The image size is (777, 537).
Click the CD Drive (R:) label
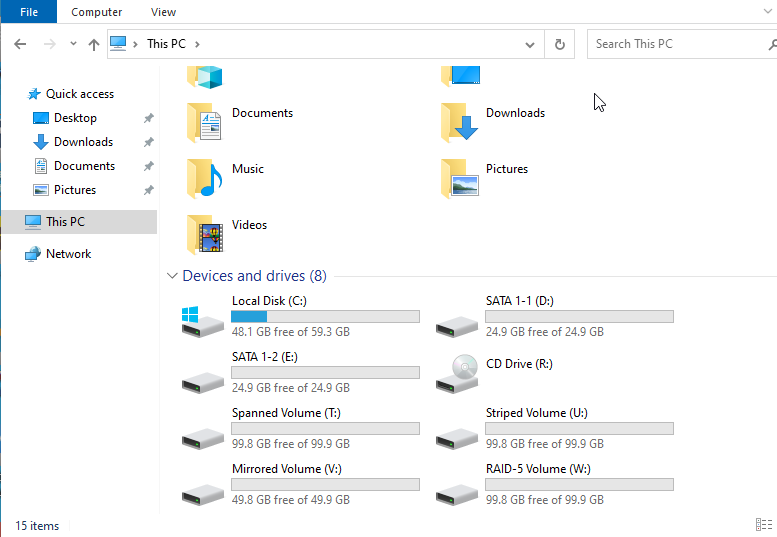519,364
